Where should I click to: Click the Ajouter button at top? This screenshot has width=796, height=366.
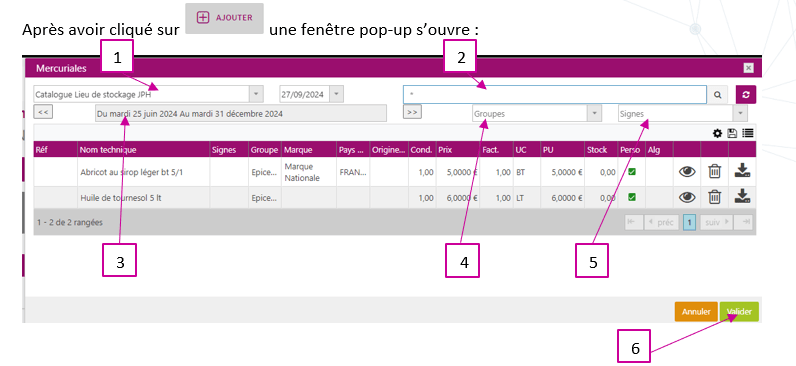224,18
